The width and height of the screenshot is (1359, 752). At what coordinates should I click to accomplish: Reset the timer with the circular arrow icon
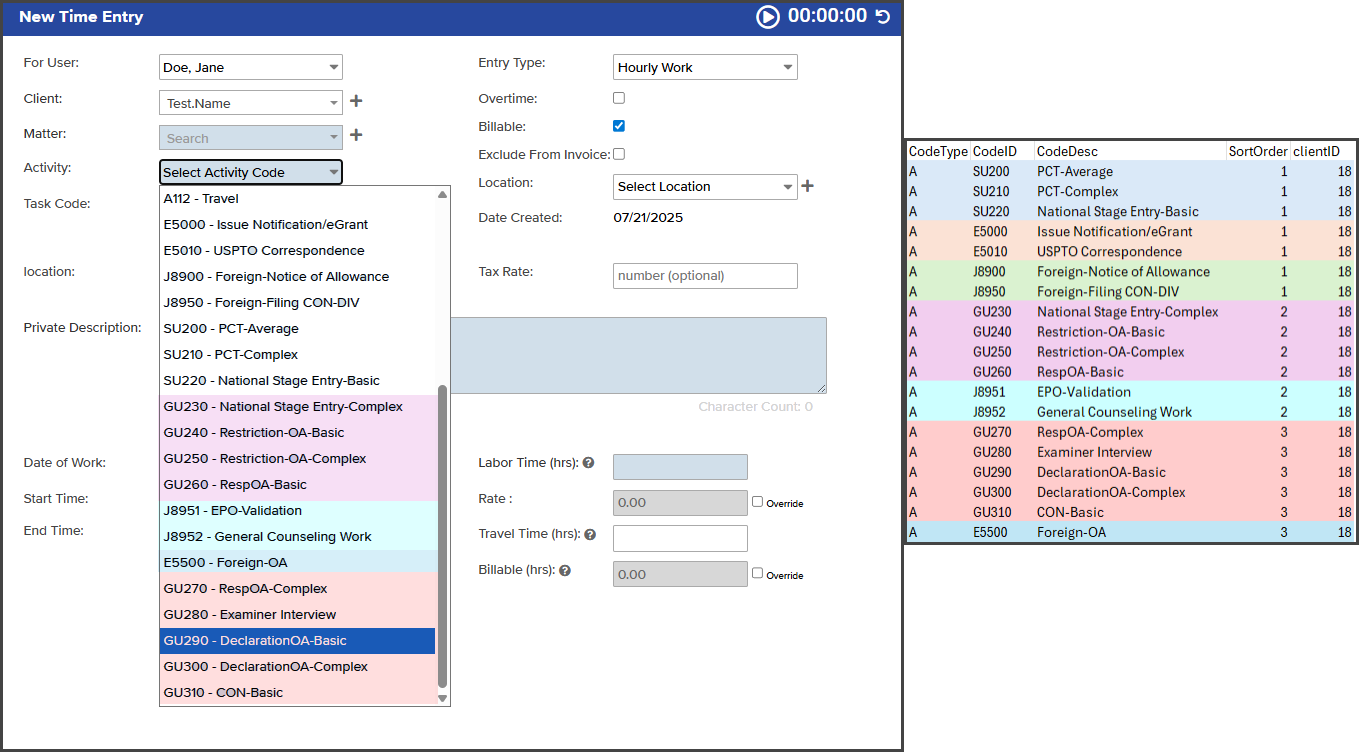[882, 16]
